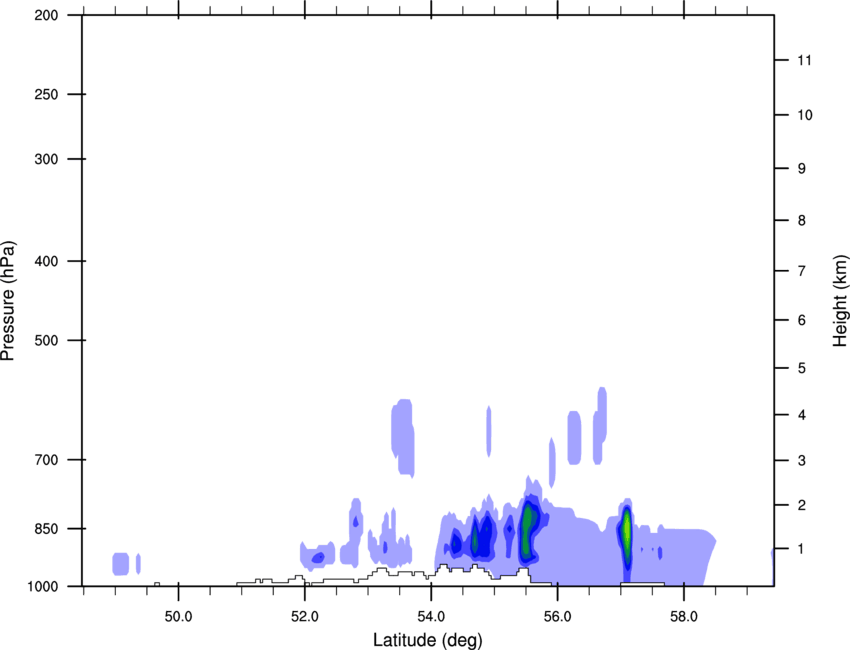This screenshot has height=650, width=850.
Task: Click the 56.0 latitude tick label
Action: click(x=558, y=617)
